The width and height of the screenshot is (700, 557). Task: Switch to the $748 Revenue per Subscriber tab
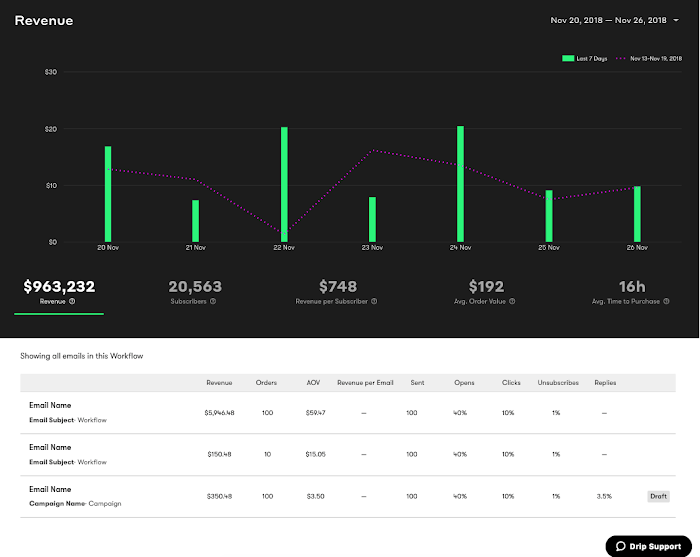(x=337, y=292)
